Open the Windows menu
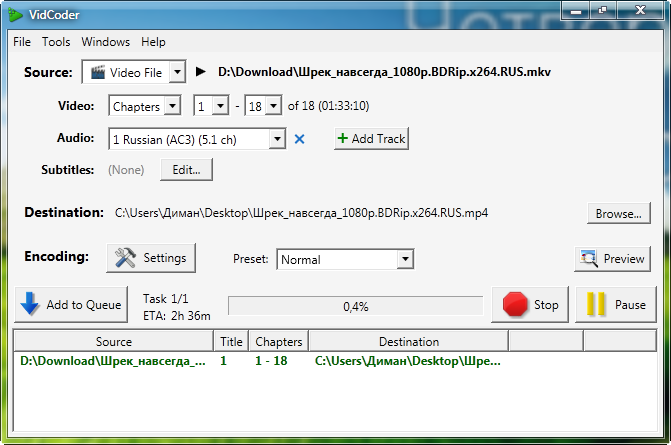 [x=105, y=42]
